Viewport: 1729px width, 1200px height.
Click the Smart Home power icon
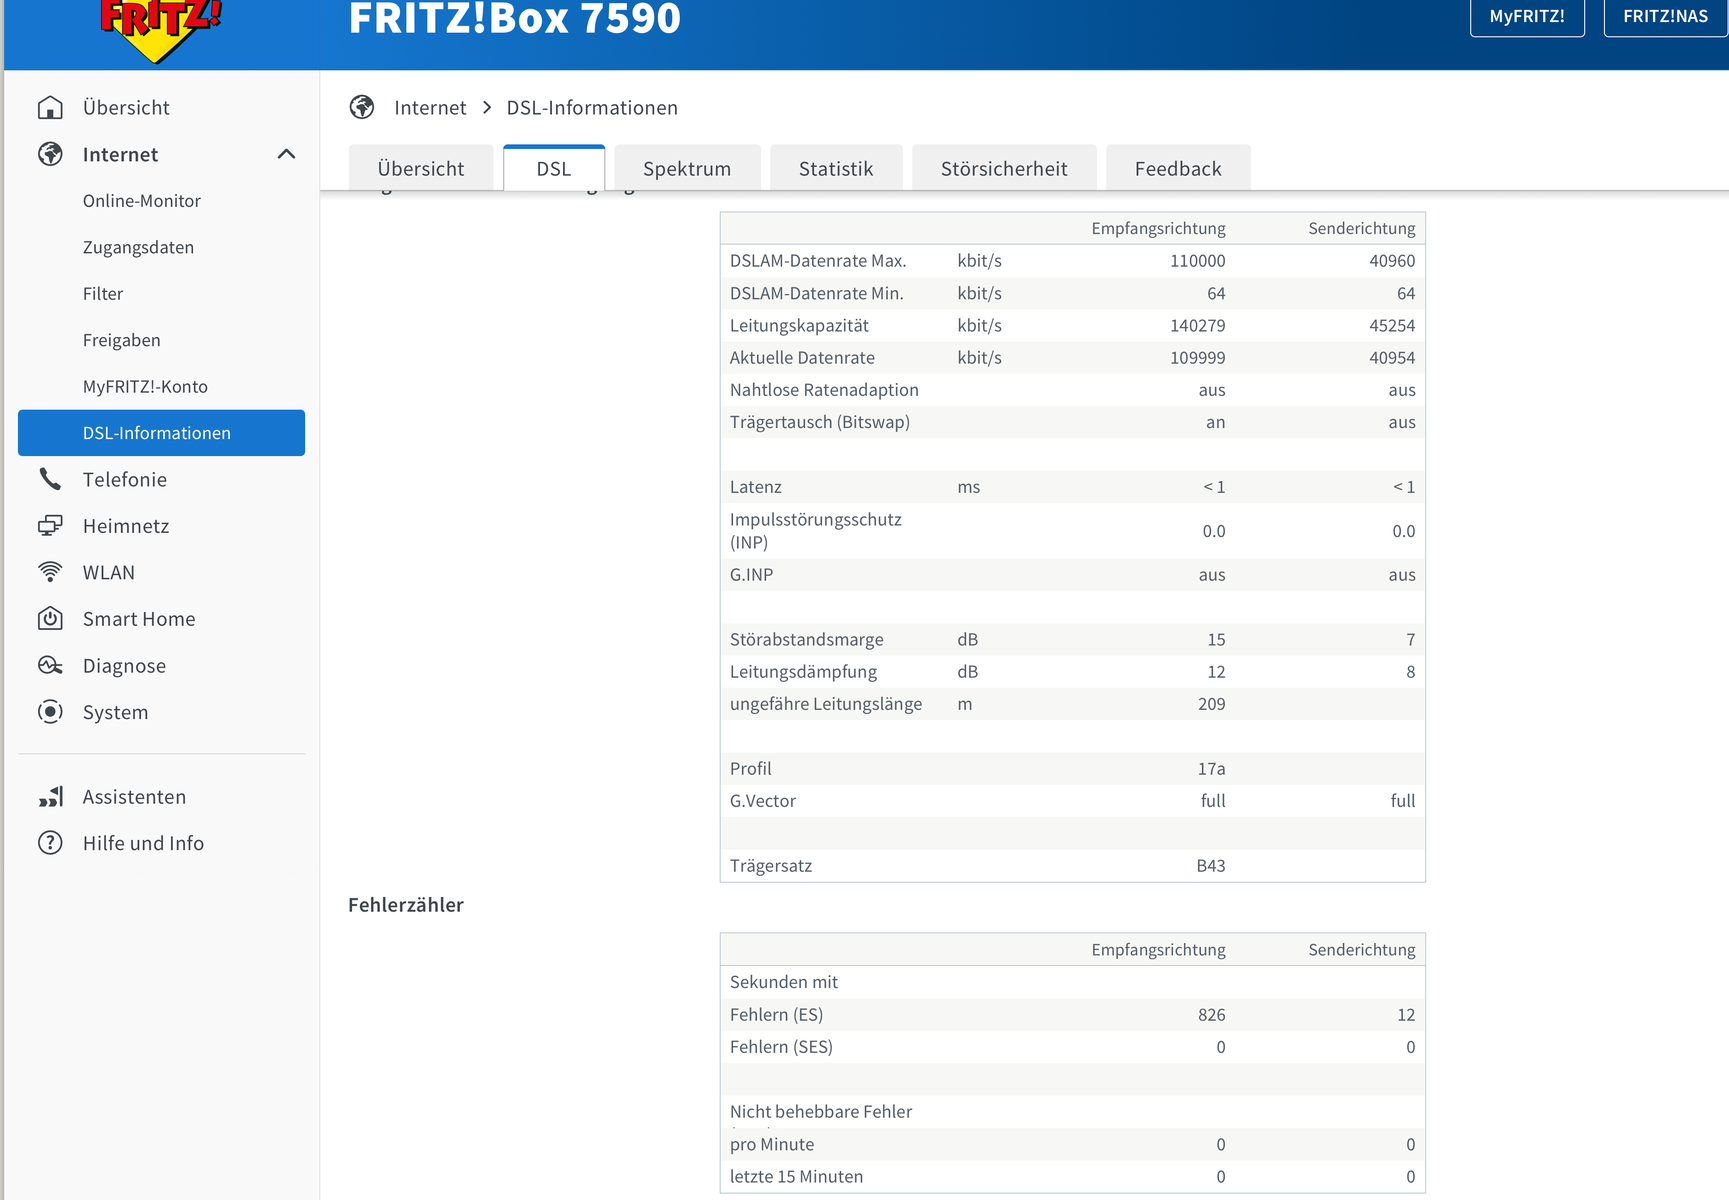click(x=50, y=619)
